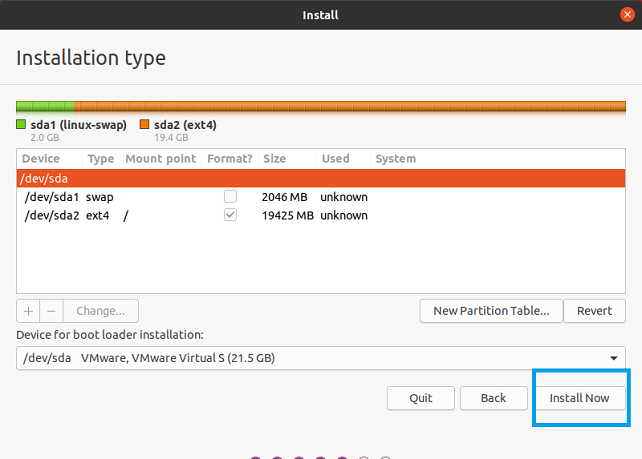Click the Change... partition button
The image size is (642, 459).
coord(100,311)
